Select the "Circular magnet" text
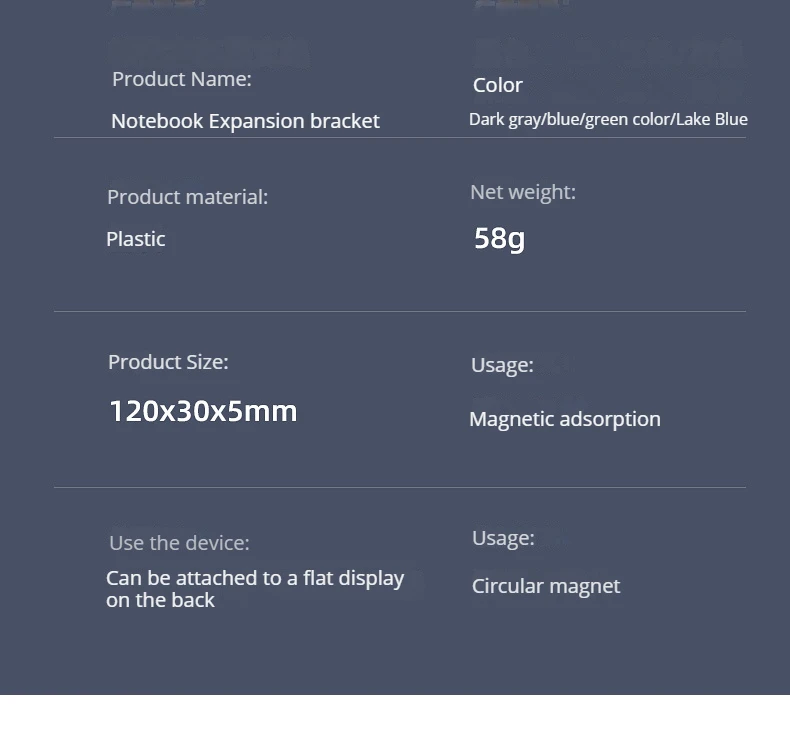This screenshot has height=736, width=790. tap(545, 586)
